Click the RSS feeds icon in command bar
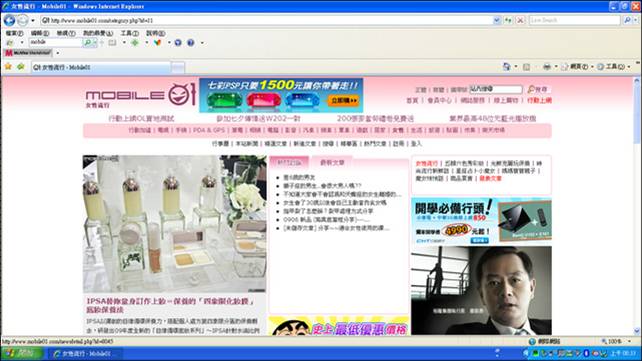Image resolution: width=642 pixels, height=361 pixels. pyautogui.click(x=527, y=67)
